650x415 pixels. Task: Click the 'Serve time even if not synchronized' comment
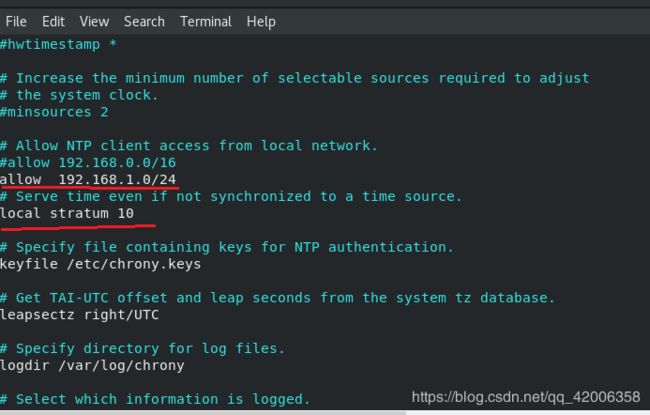(x=231, y=197)
